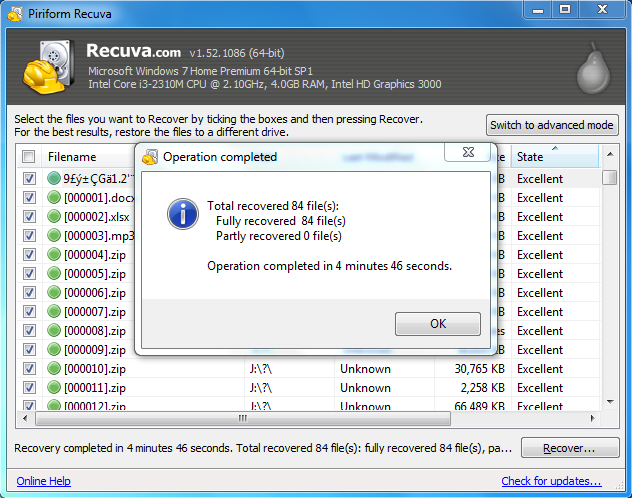Open Online Help link
The width and height of the screenshot is (632, 498).
tap(44, 481)
